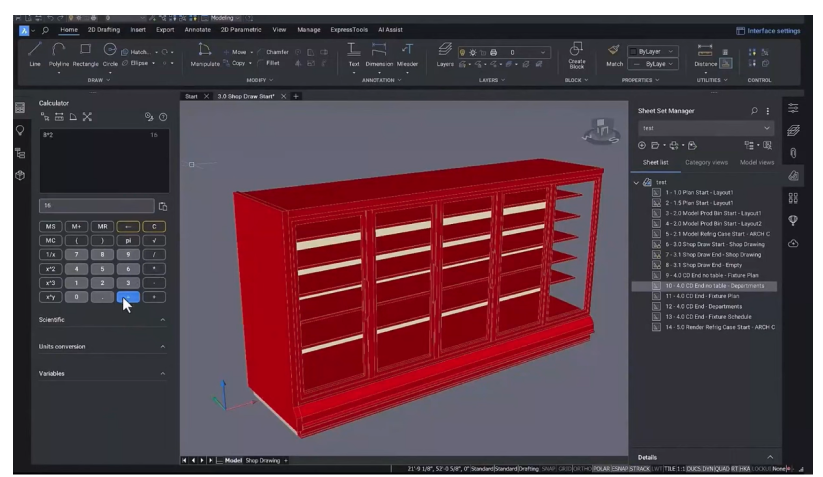The image size is (823, 477).
Task: Switch to the Category views tab
Action: [706, 161]
